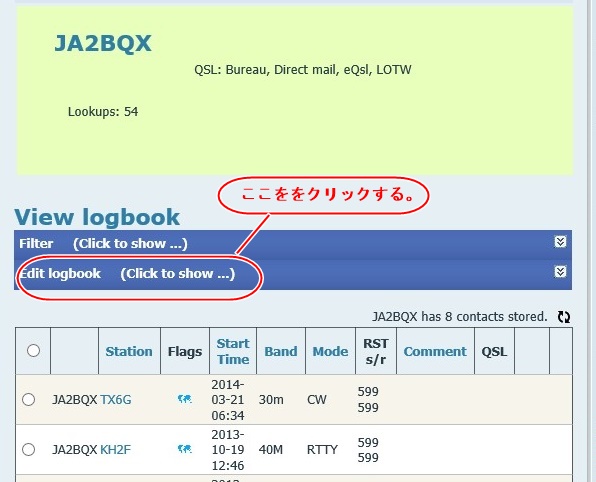Select the KH2F contact radio button
Viewport: 596px width, 482px height.
click(29, 450)
